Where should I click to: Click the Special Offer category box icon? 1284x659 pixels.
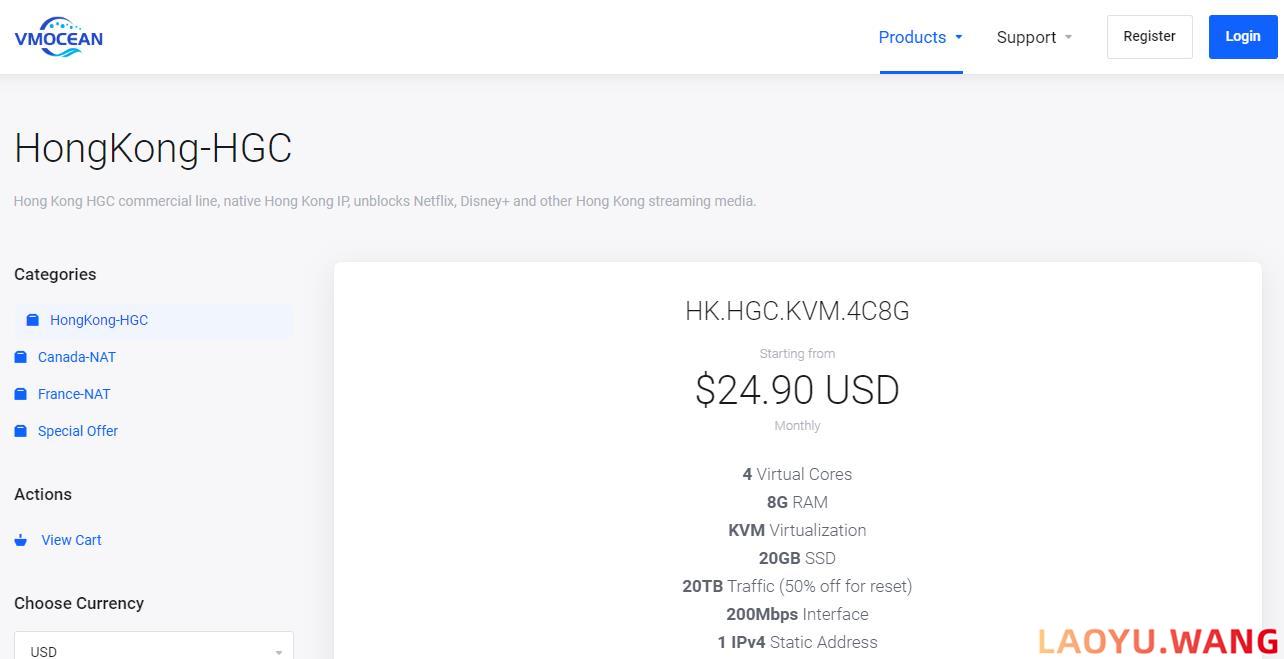click(x=21, y=431)
